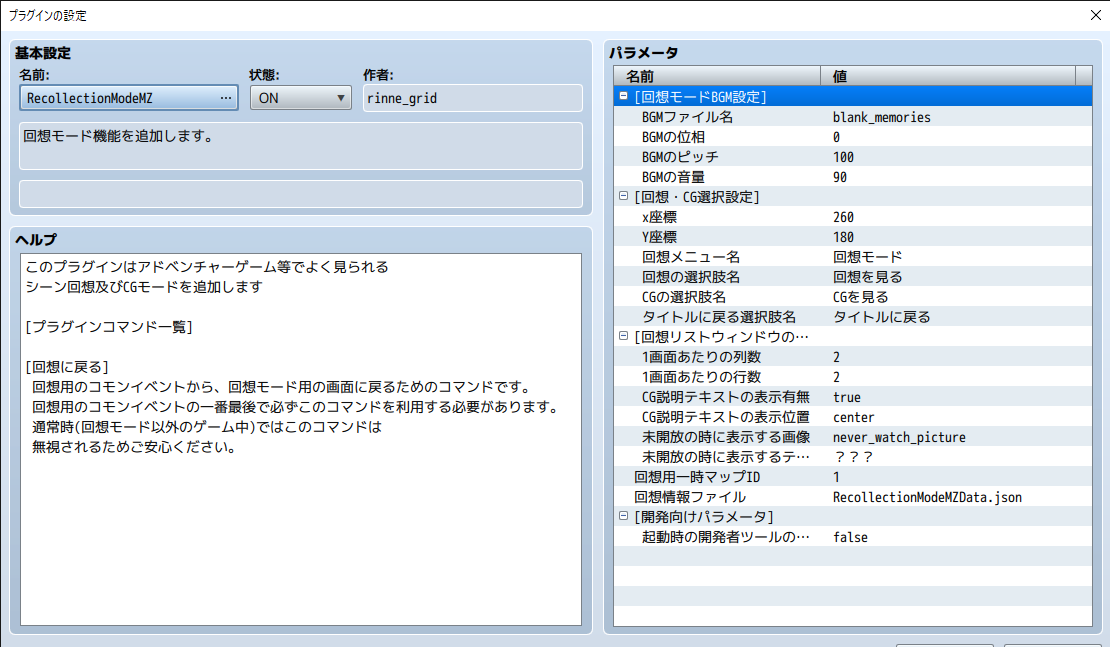This screenshot has height=647, width=1110.
Task: Edit the x座標 value of 260
Action: click(x=900, y=217)
